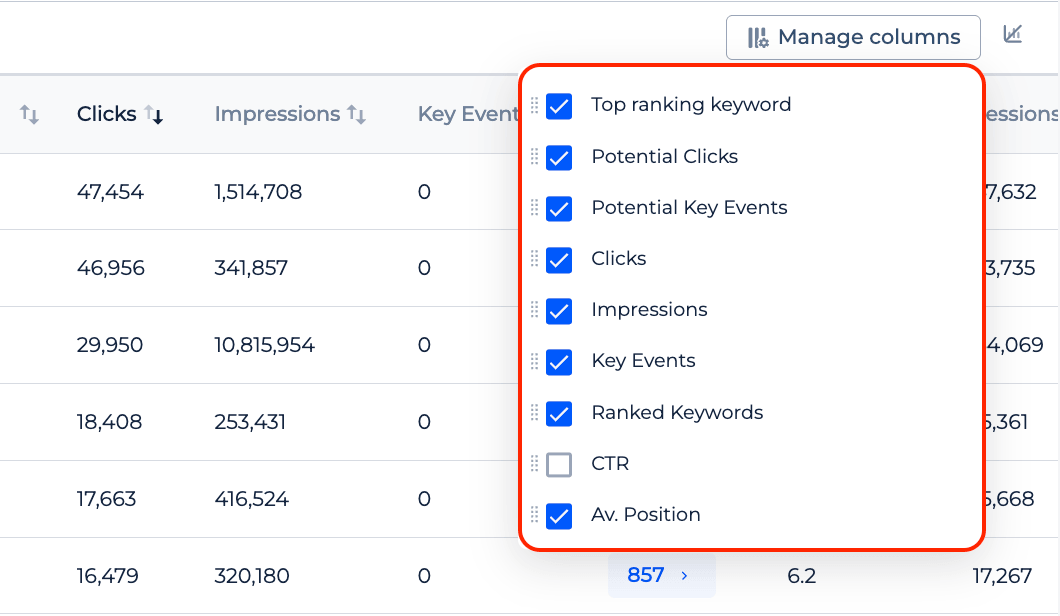Click drag handle beside Clicks option

(x=534, y=258)
